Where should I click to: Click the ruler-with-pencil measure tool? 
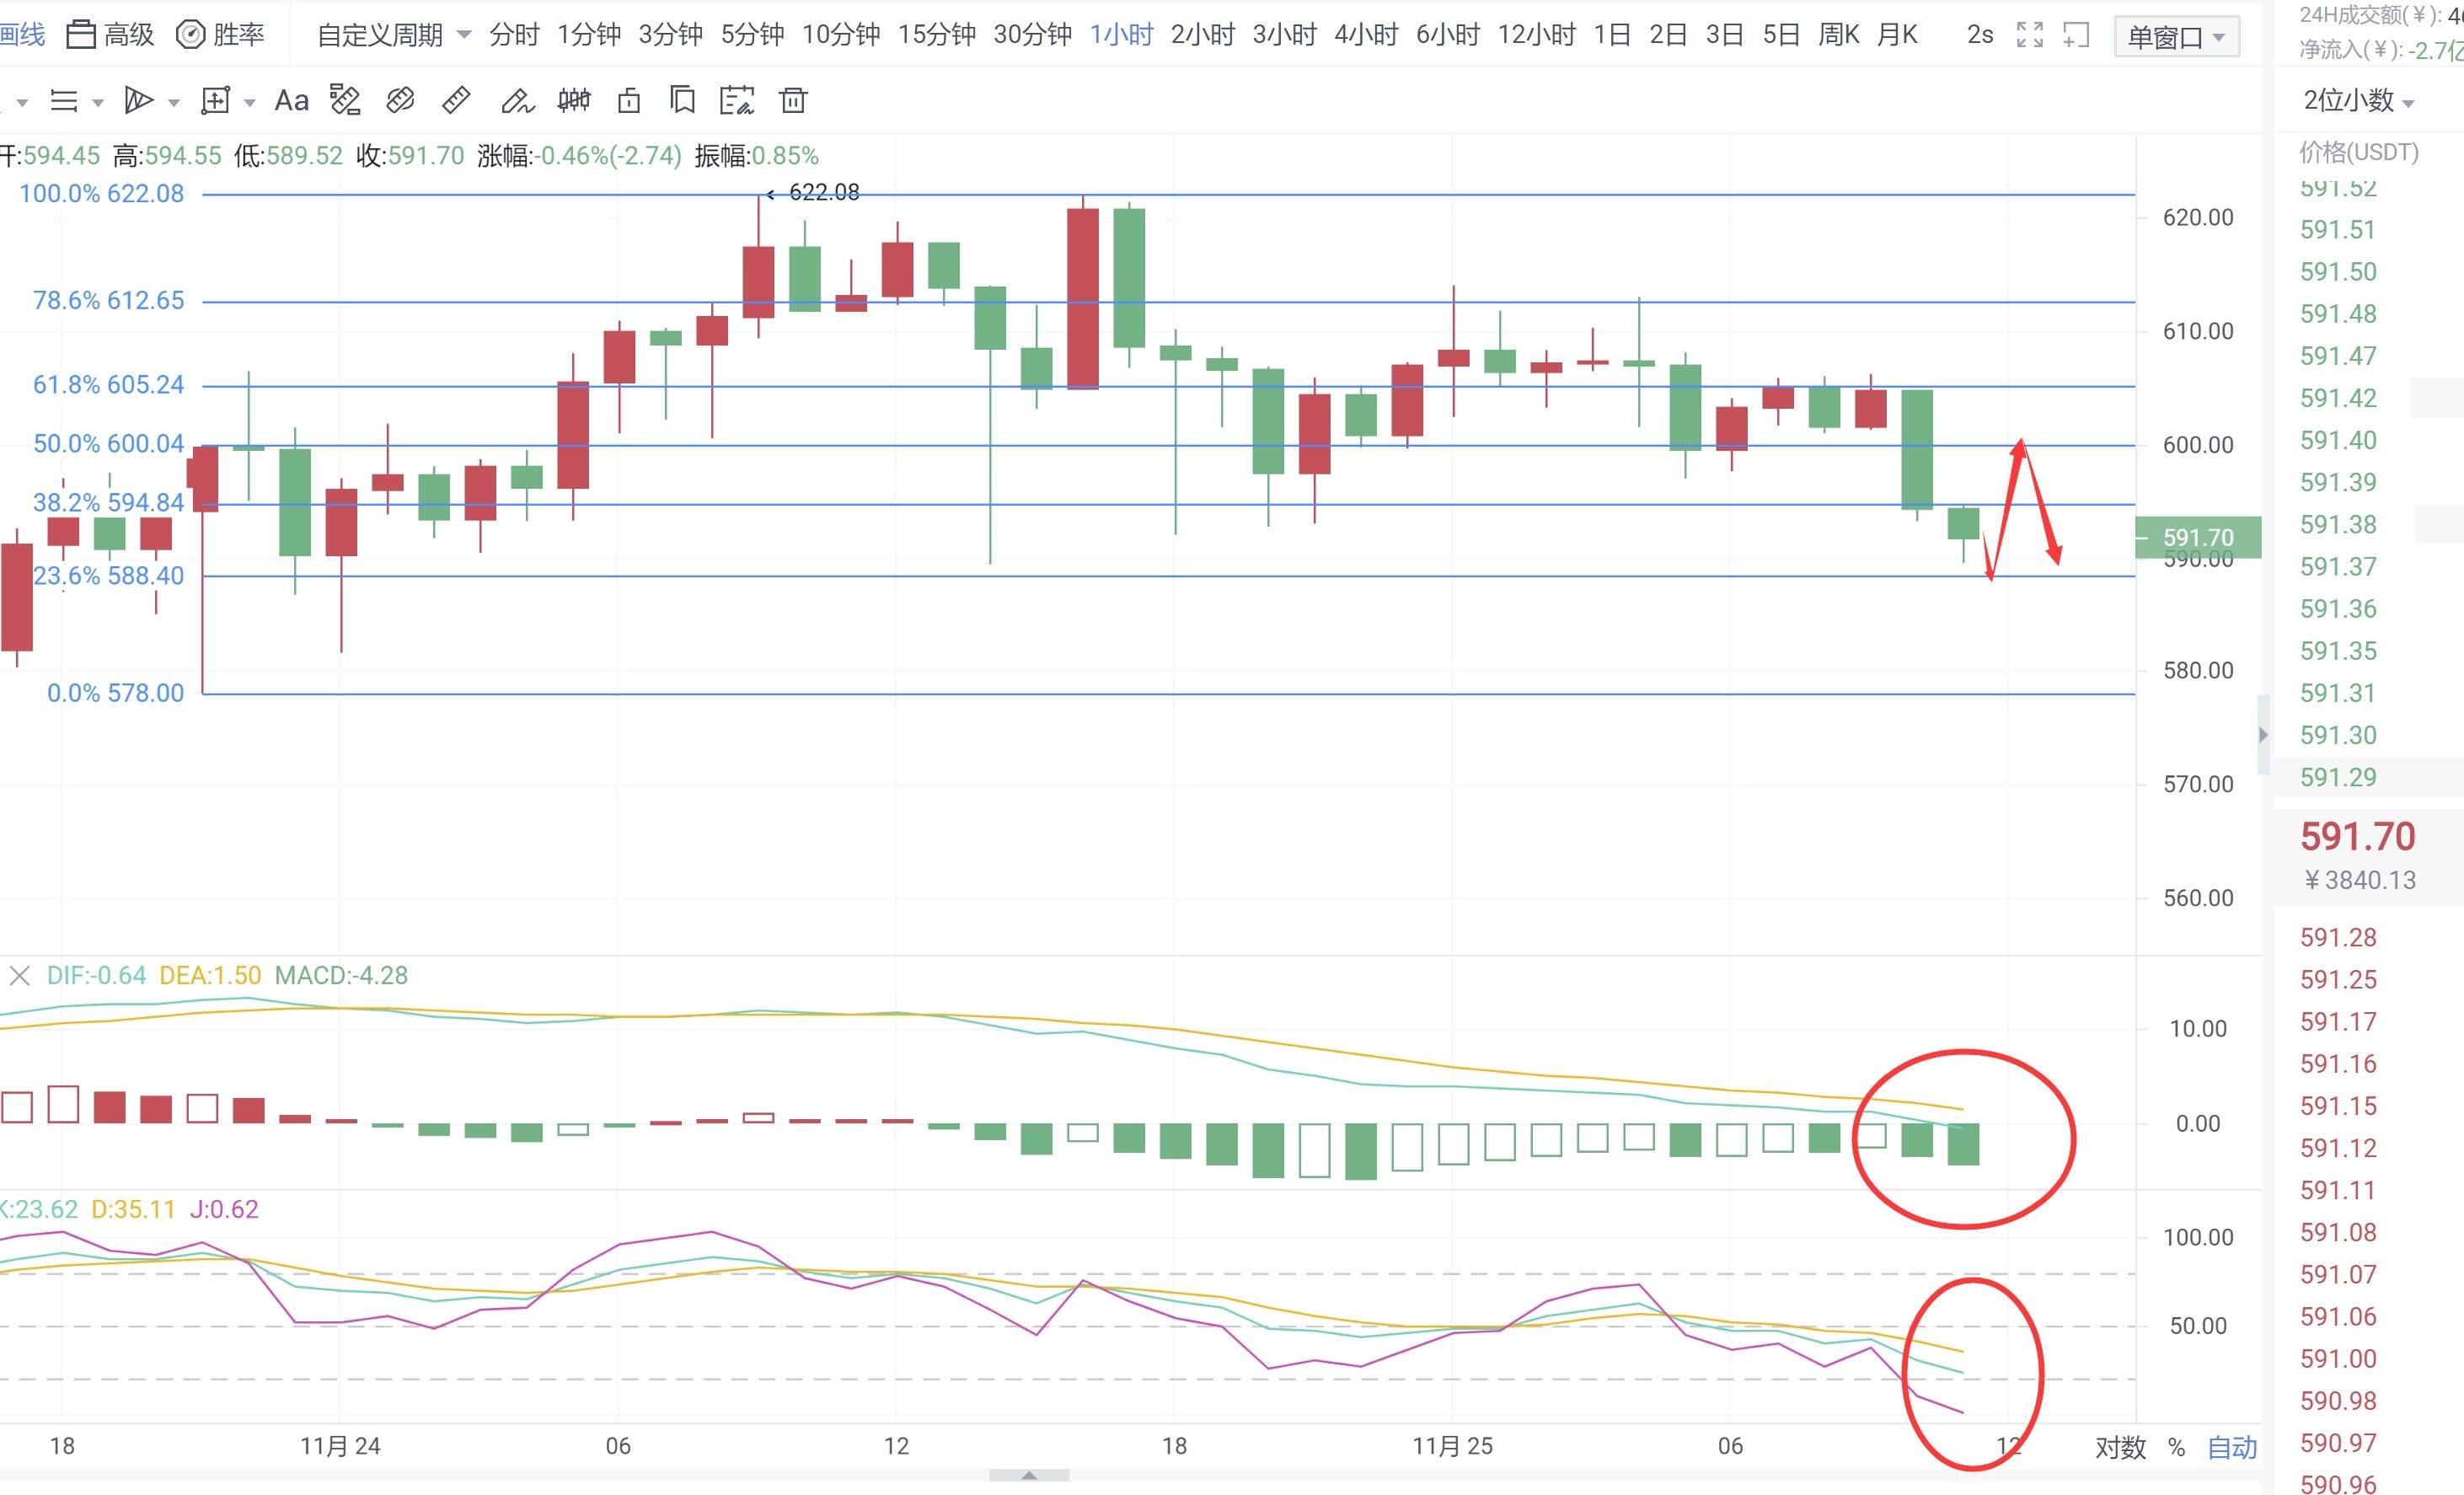click(345, 101)
